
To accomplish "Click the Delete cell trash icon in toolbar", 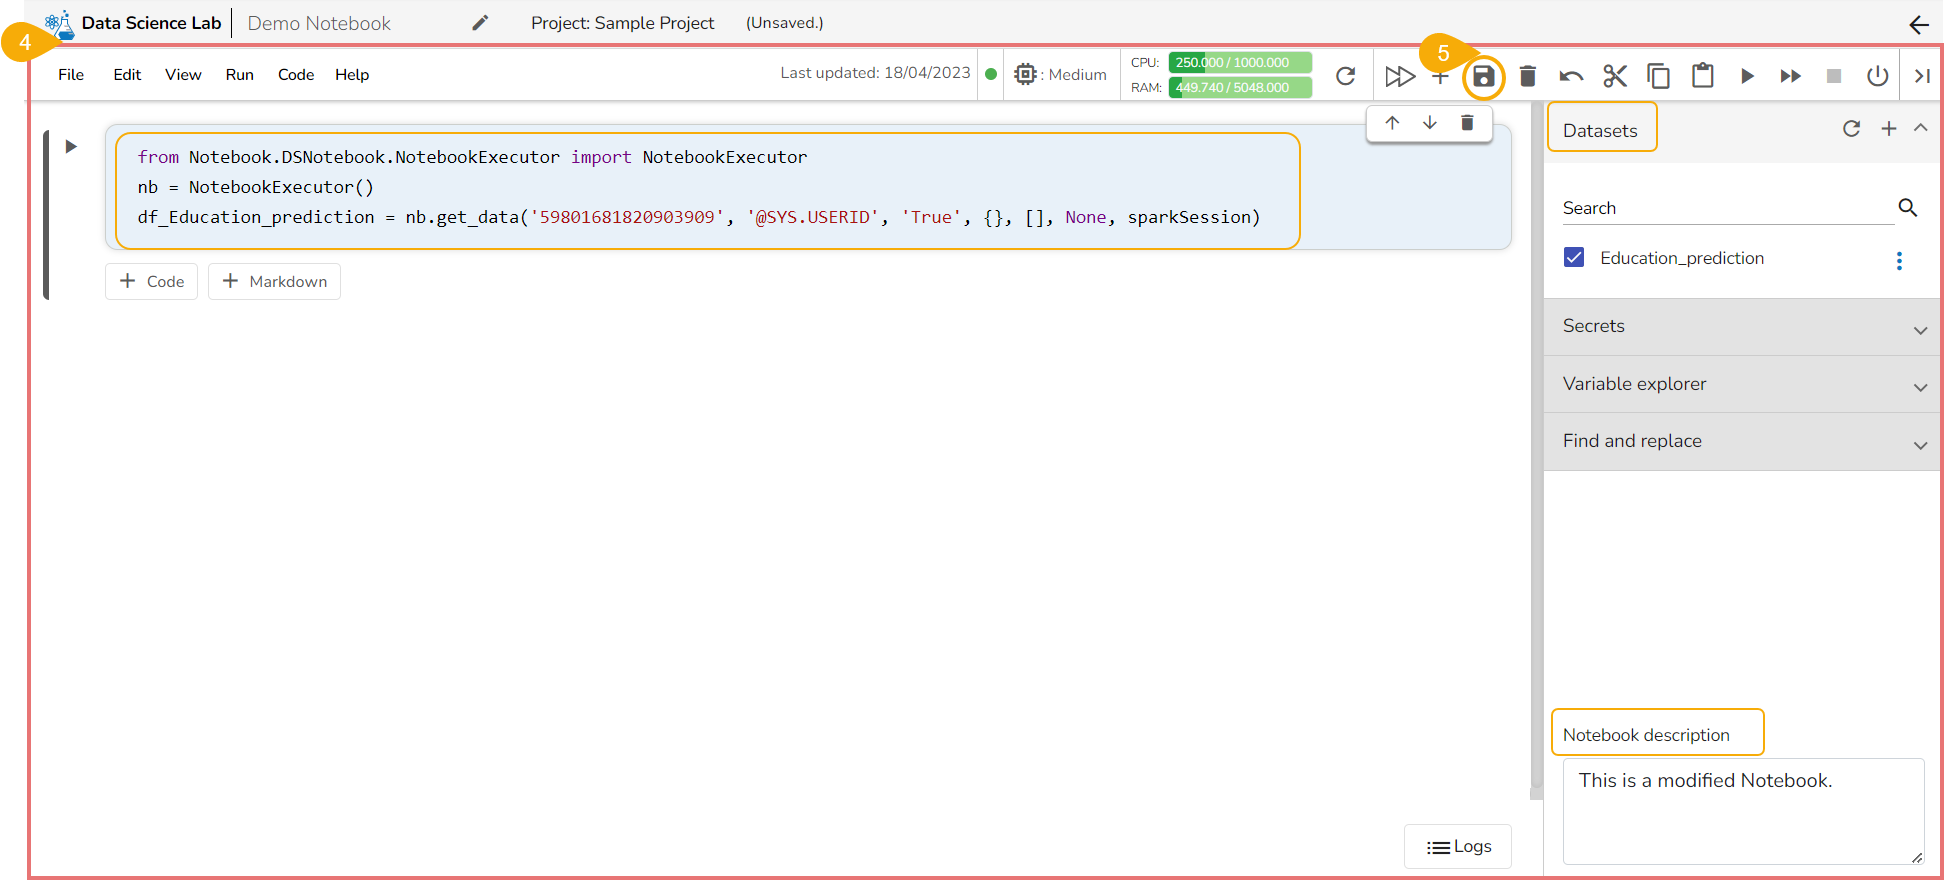I will [1527, 76].
